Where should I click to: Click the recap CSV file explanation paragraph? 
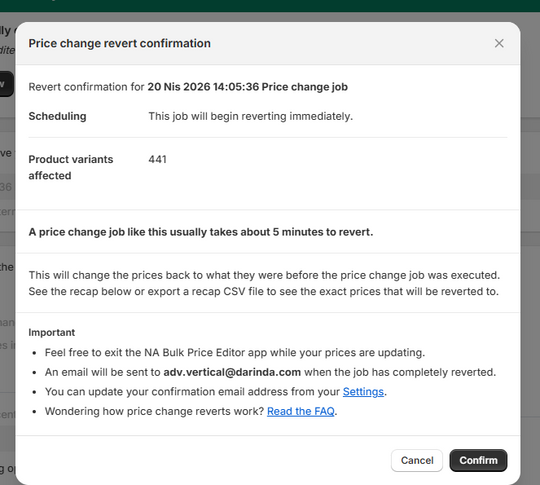pyautogui.click(x=264, y=283)
